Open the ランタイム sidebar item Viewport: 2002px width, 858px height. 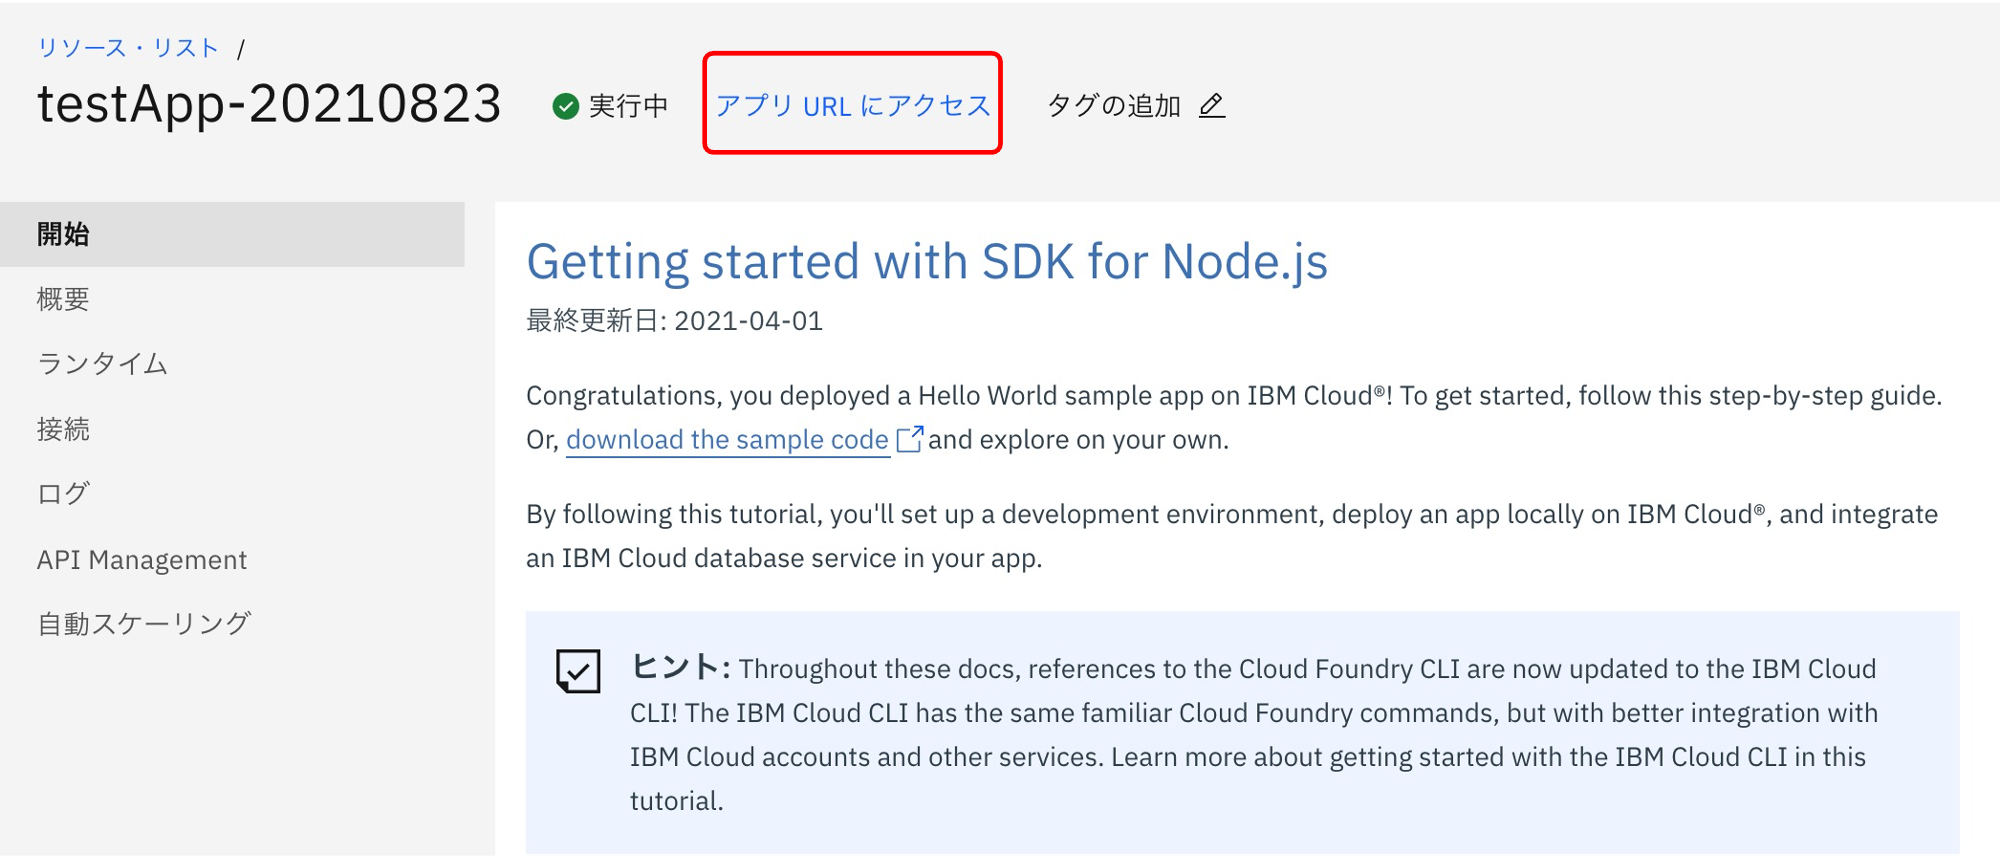[232, 364]
